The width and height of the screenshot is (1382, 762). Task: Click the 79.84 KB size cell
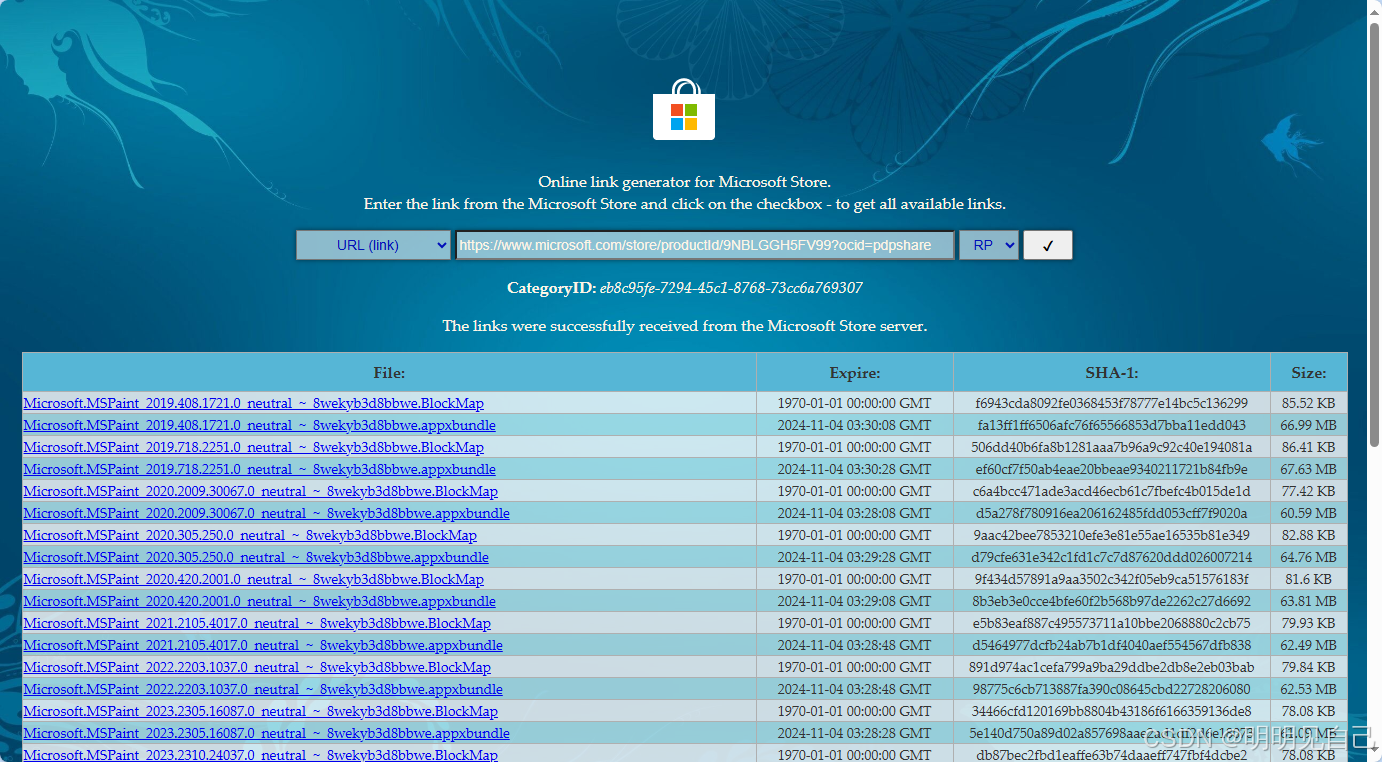[1309, 667]
